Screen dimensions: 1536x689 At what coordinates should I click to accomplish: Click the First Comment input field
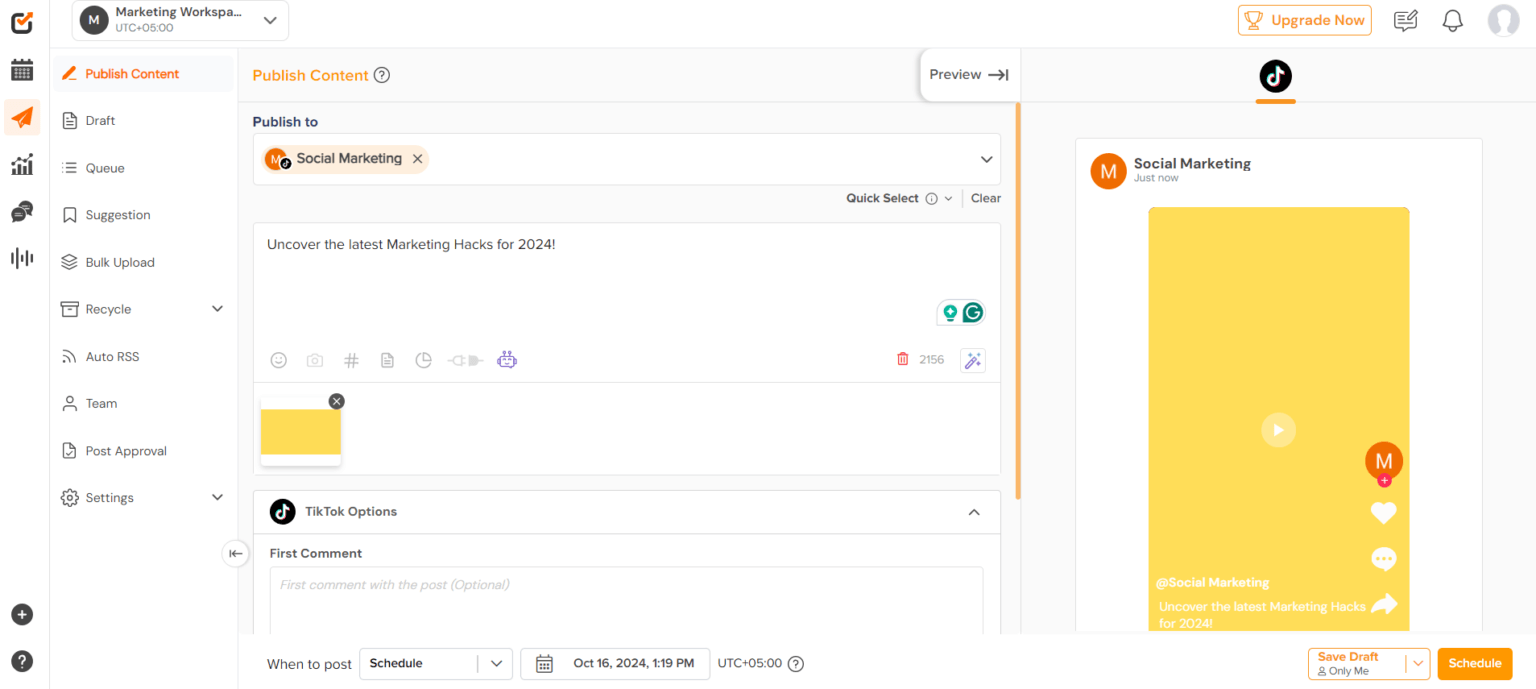(x=626, y=600)
